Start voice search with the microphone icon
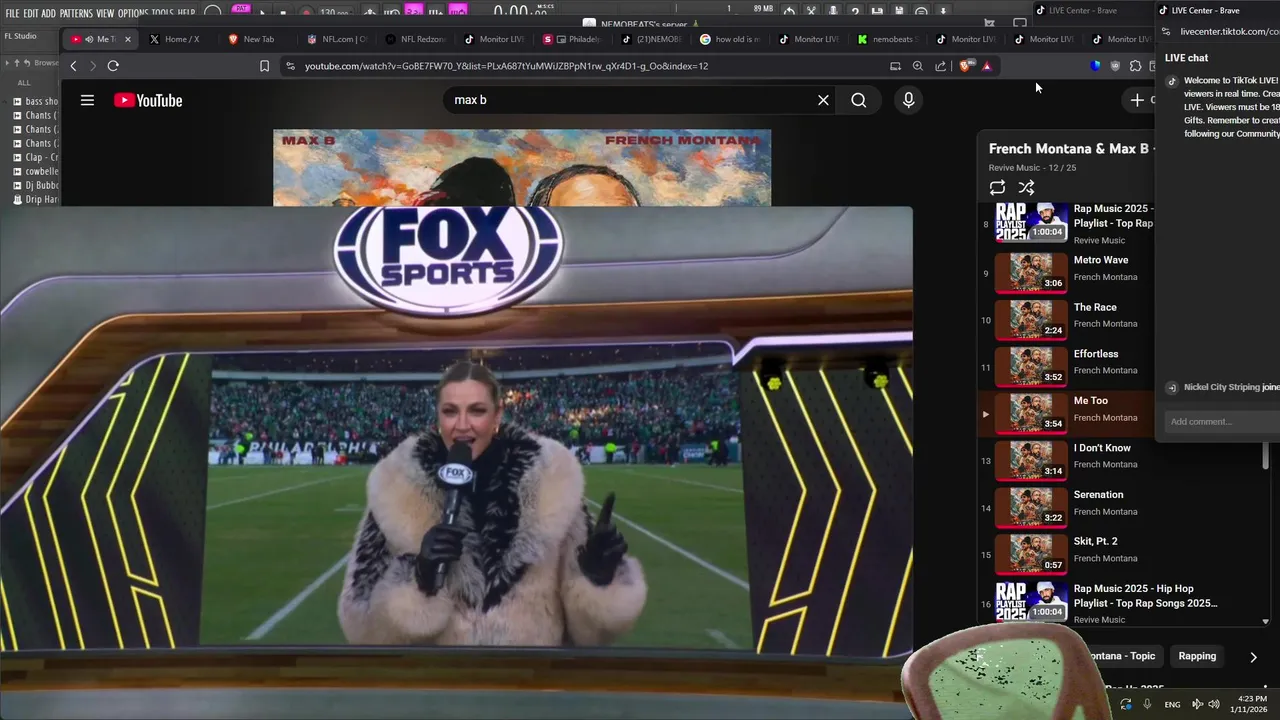Image resolution: width=1280 pixels, height=720 pixels. 908,100
